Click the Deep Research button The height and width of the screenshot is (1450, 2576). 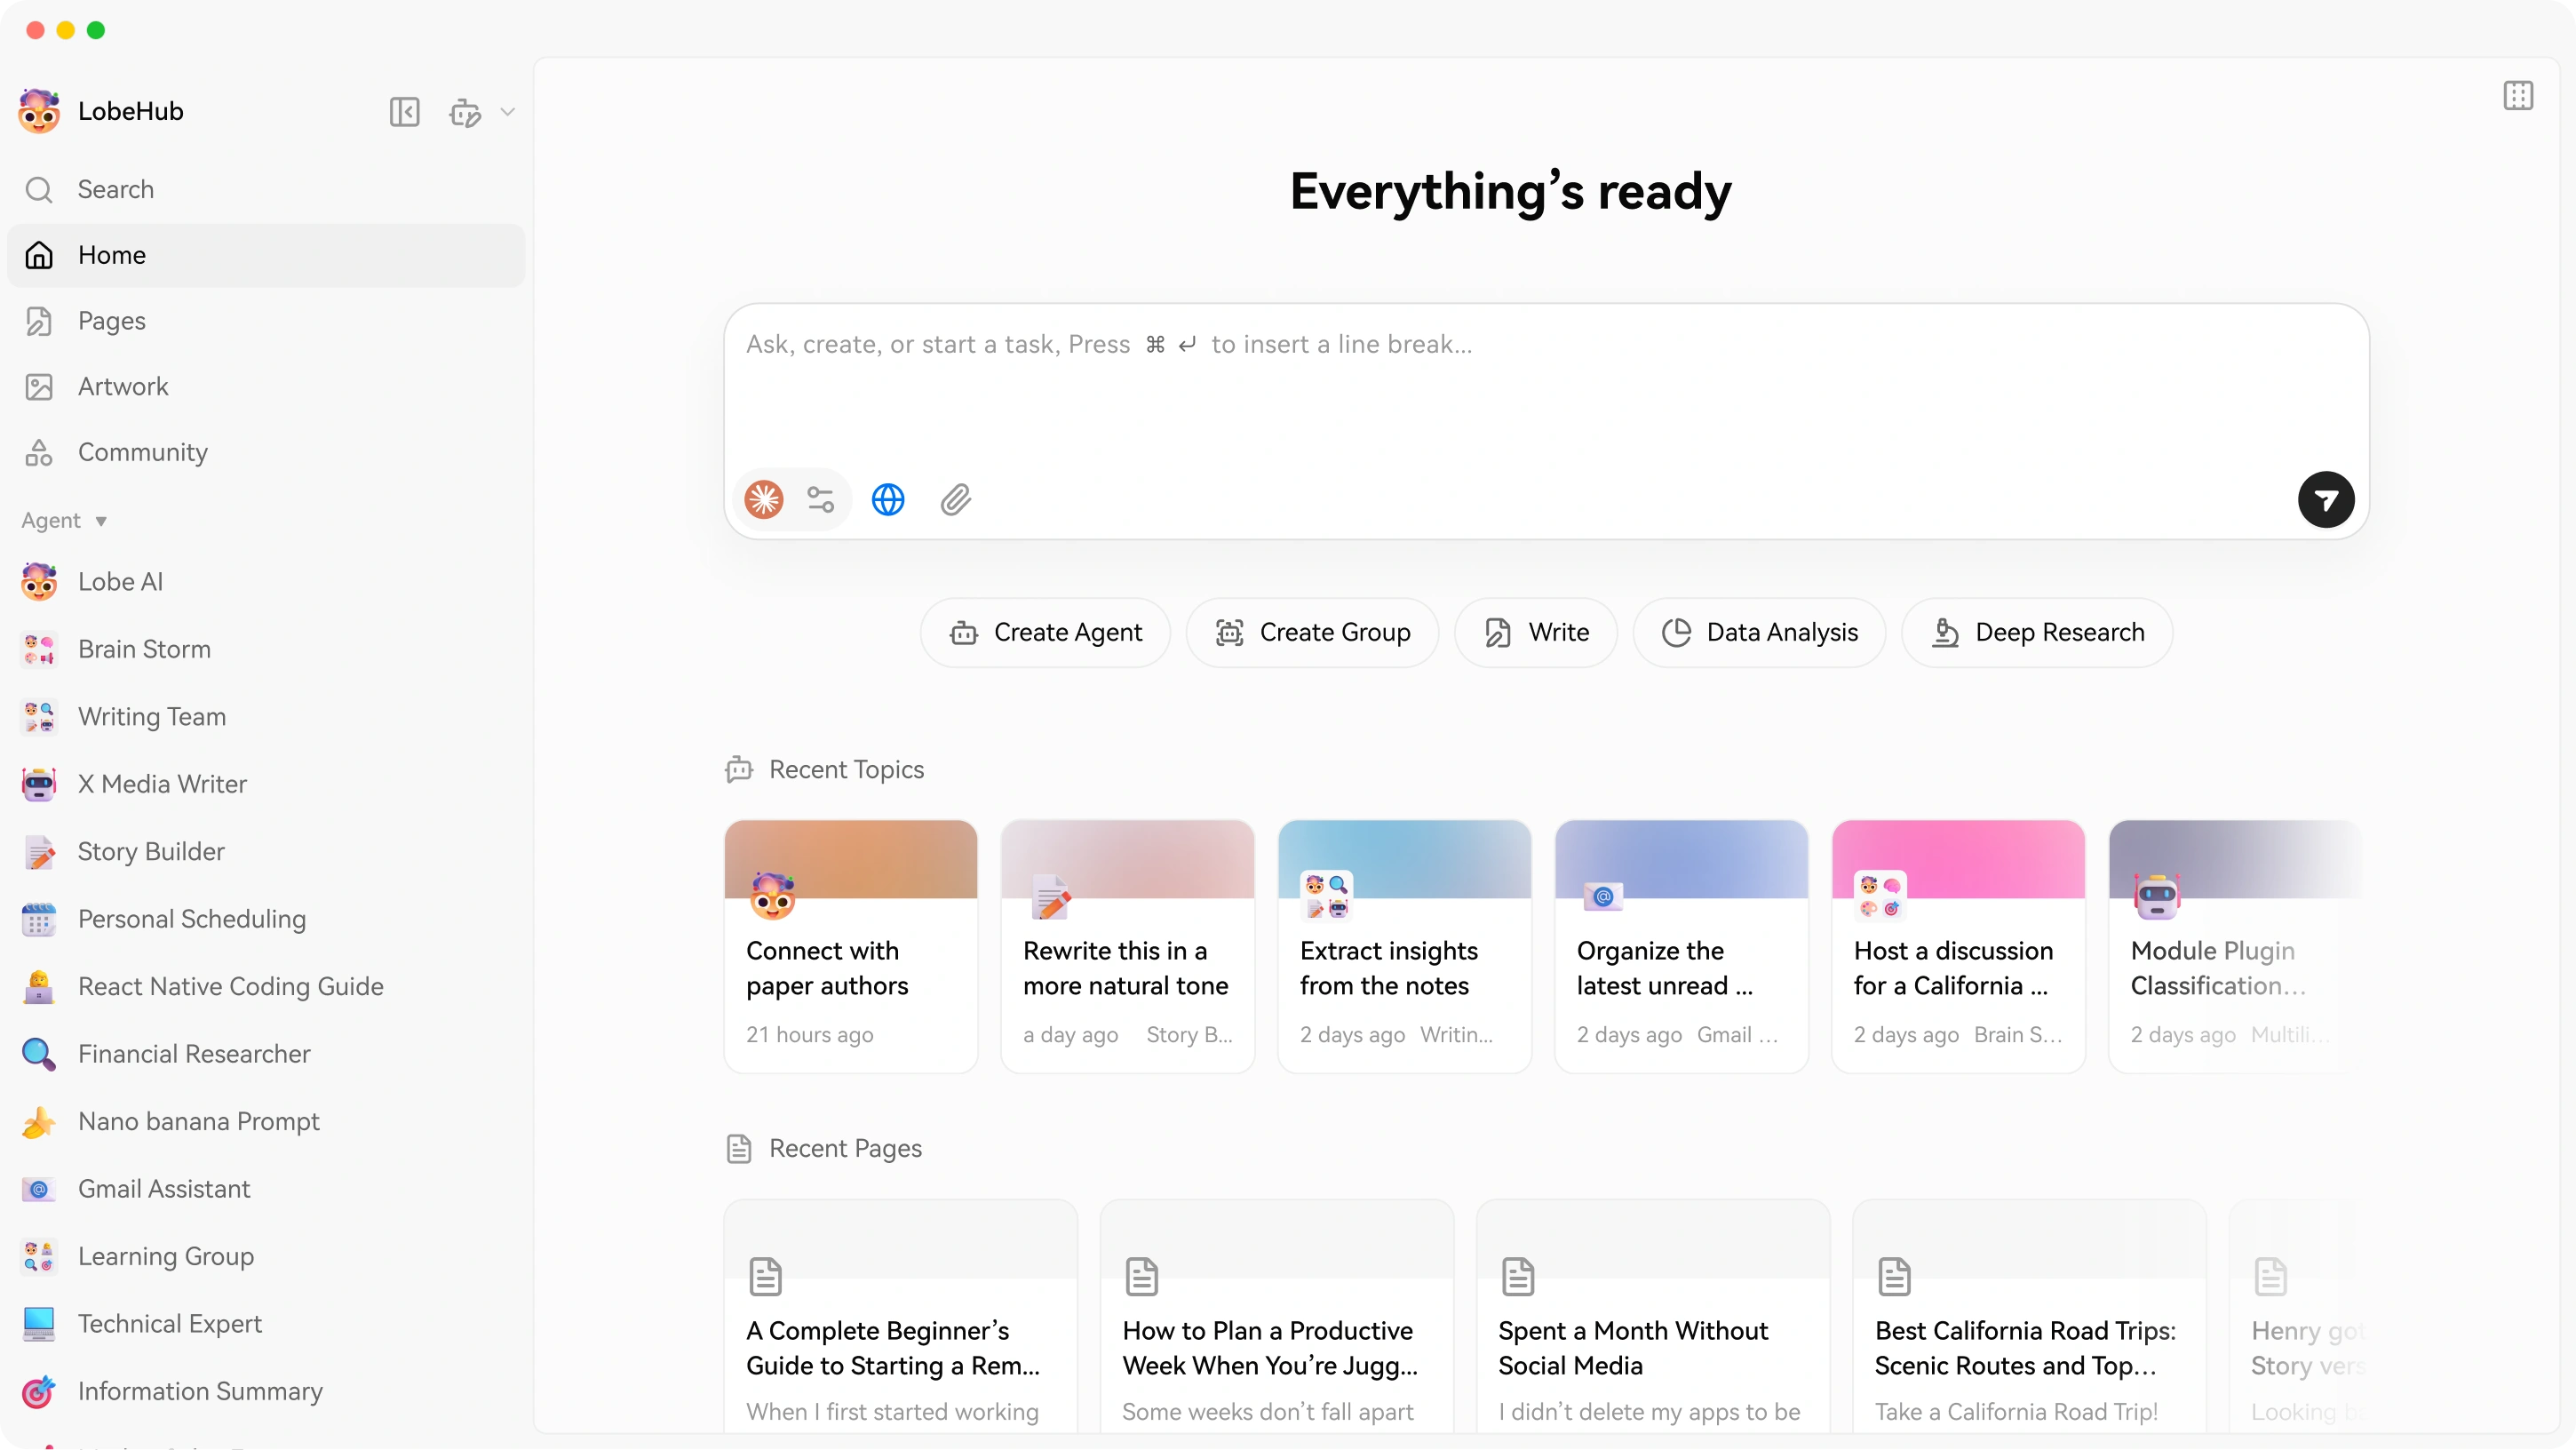(x=2037, y=632)
